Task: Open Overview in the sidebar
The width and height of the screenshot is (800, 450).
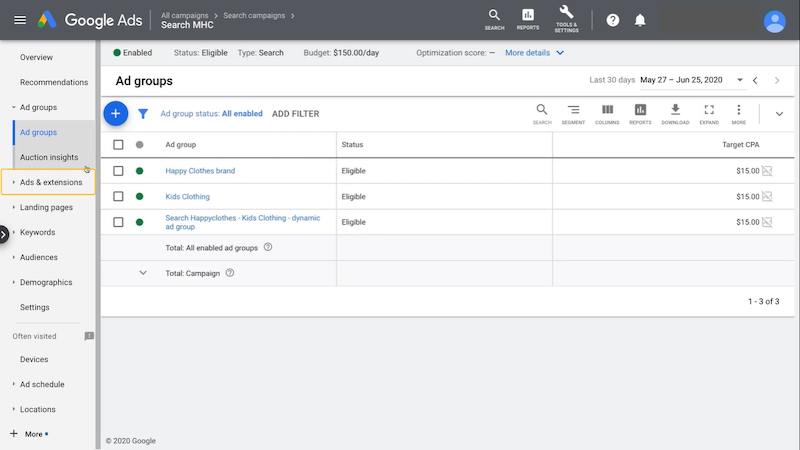Action: pyautogui.click(x=36, y=57)
